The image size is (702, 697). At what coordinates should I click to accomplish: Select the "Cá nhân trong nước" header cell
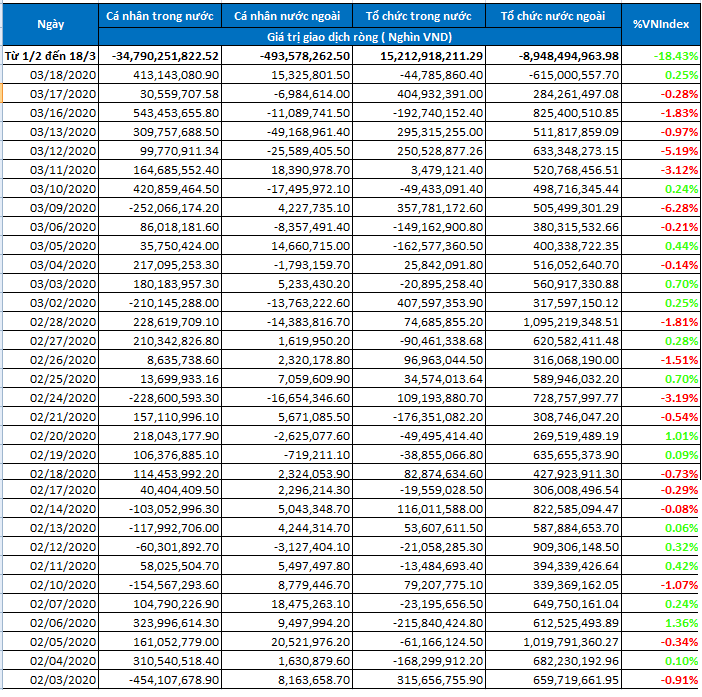pyautogui.click(x=161, y=18)
